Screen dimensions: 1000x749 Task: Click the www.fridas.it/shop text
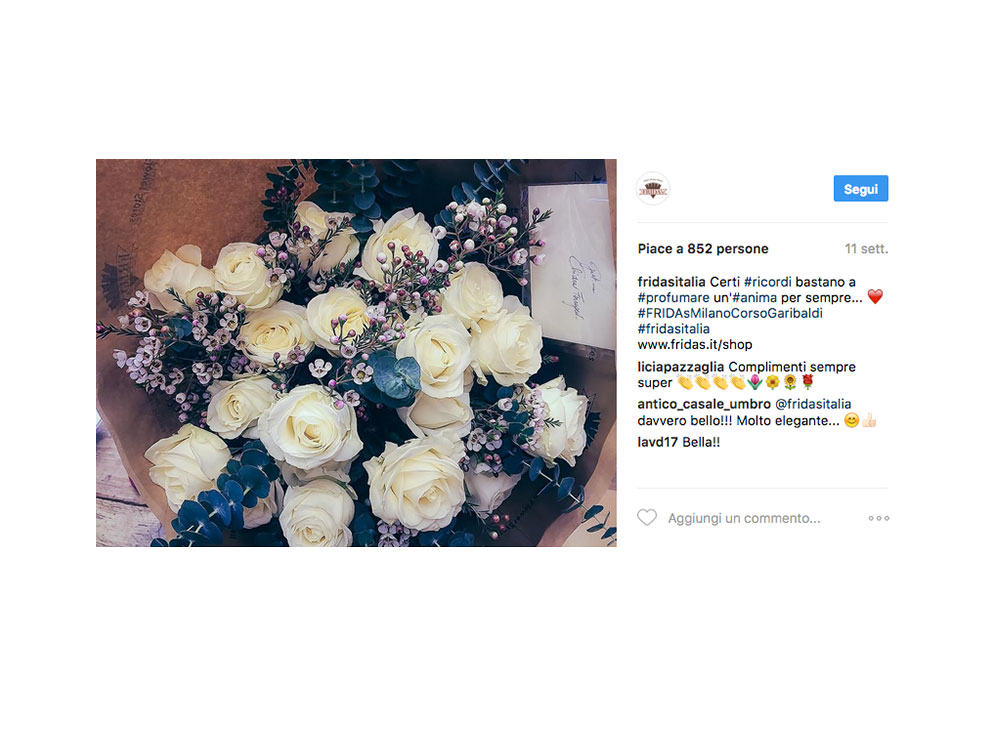click(695, 345)
